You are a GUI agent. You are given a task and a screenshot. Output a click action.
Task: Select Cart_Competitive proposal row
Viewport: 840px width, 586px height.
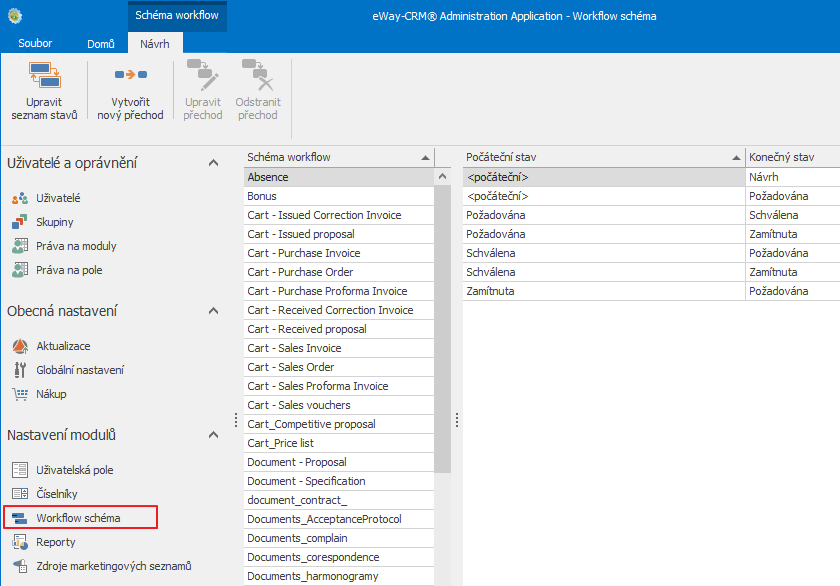(x=339, y=424)
